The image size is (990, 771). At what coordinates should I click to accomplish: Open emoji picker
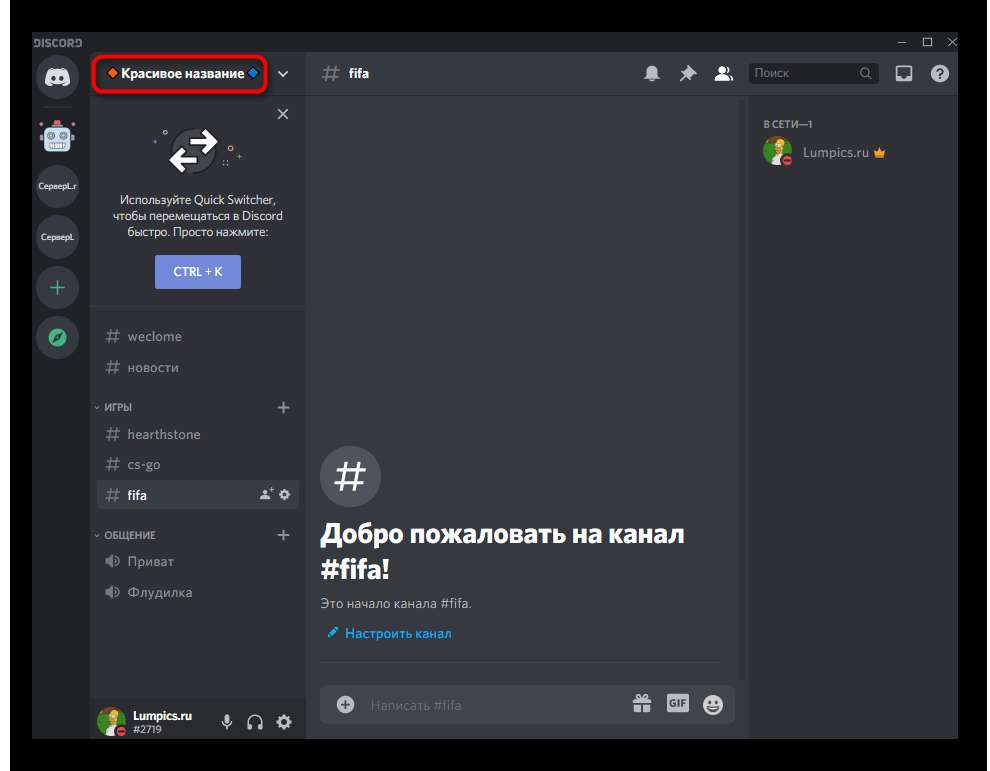[x=713, y=704]
